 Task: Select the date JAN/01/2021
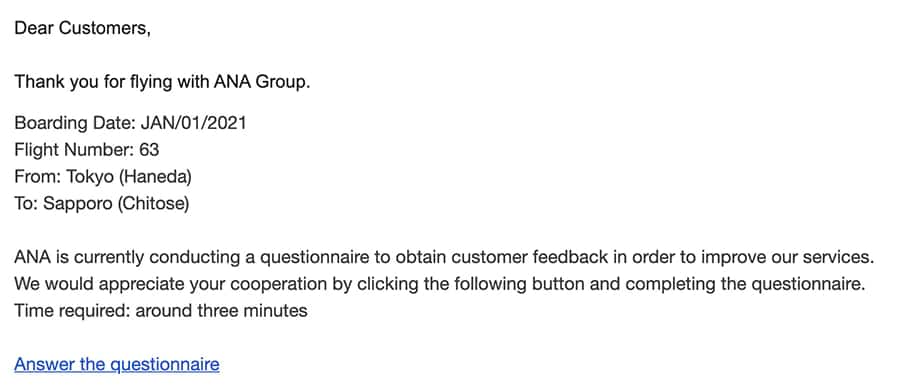(x=193, y=123)
